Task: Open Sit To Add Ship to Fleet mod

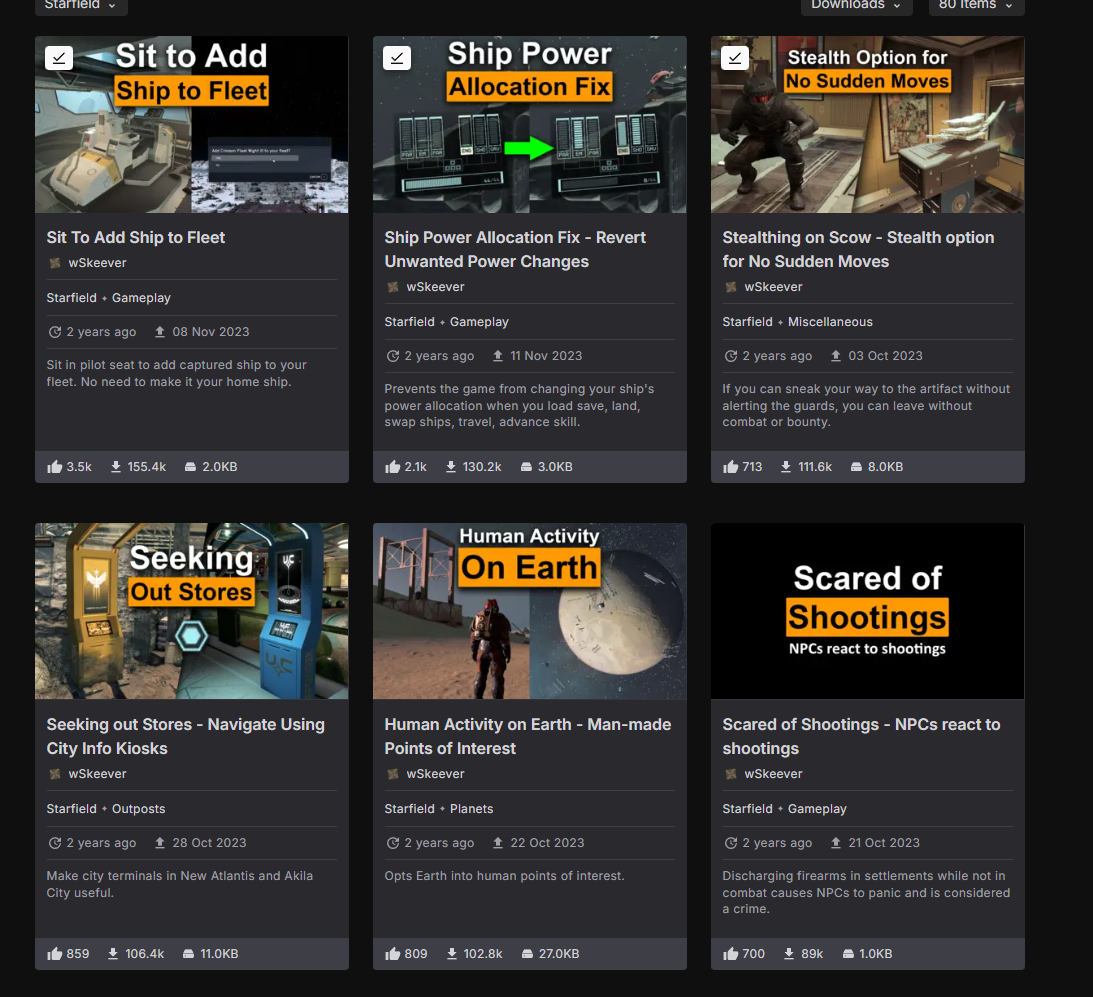Action: coord(135,238)
